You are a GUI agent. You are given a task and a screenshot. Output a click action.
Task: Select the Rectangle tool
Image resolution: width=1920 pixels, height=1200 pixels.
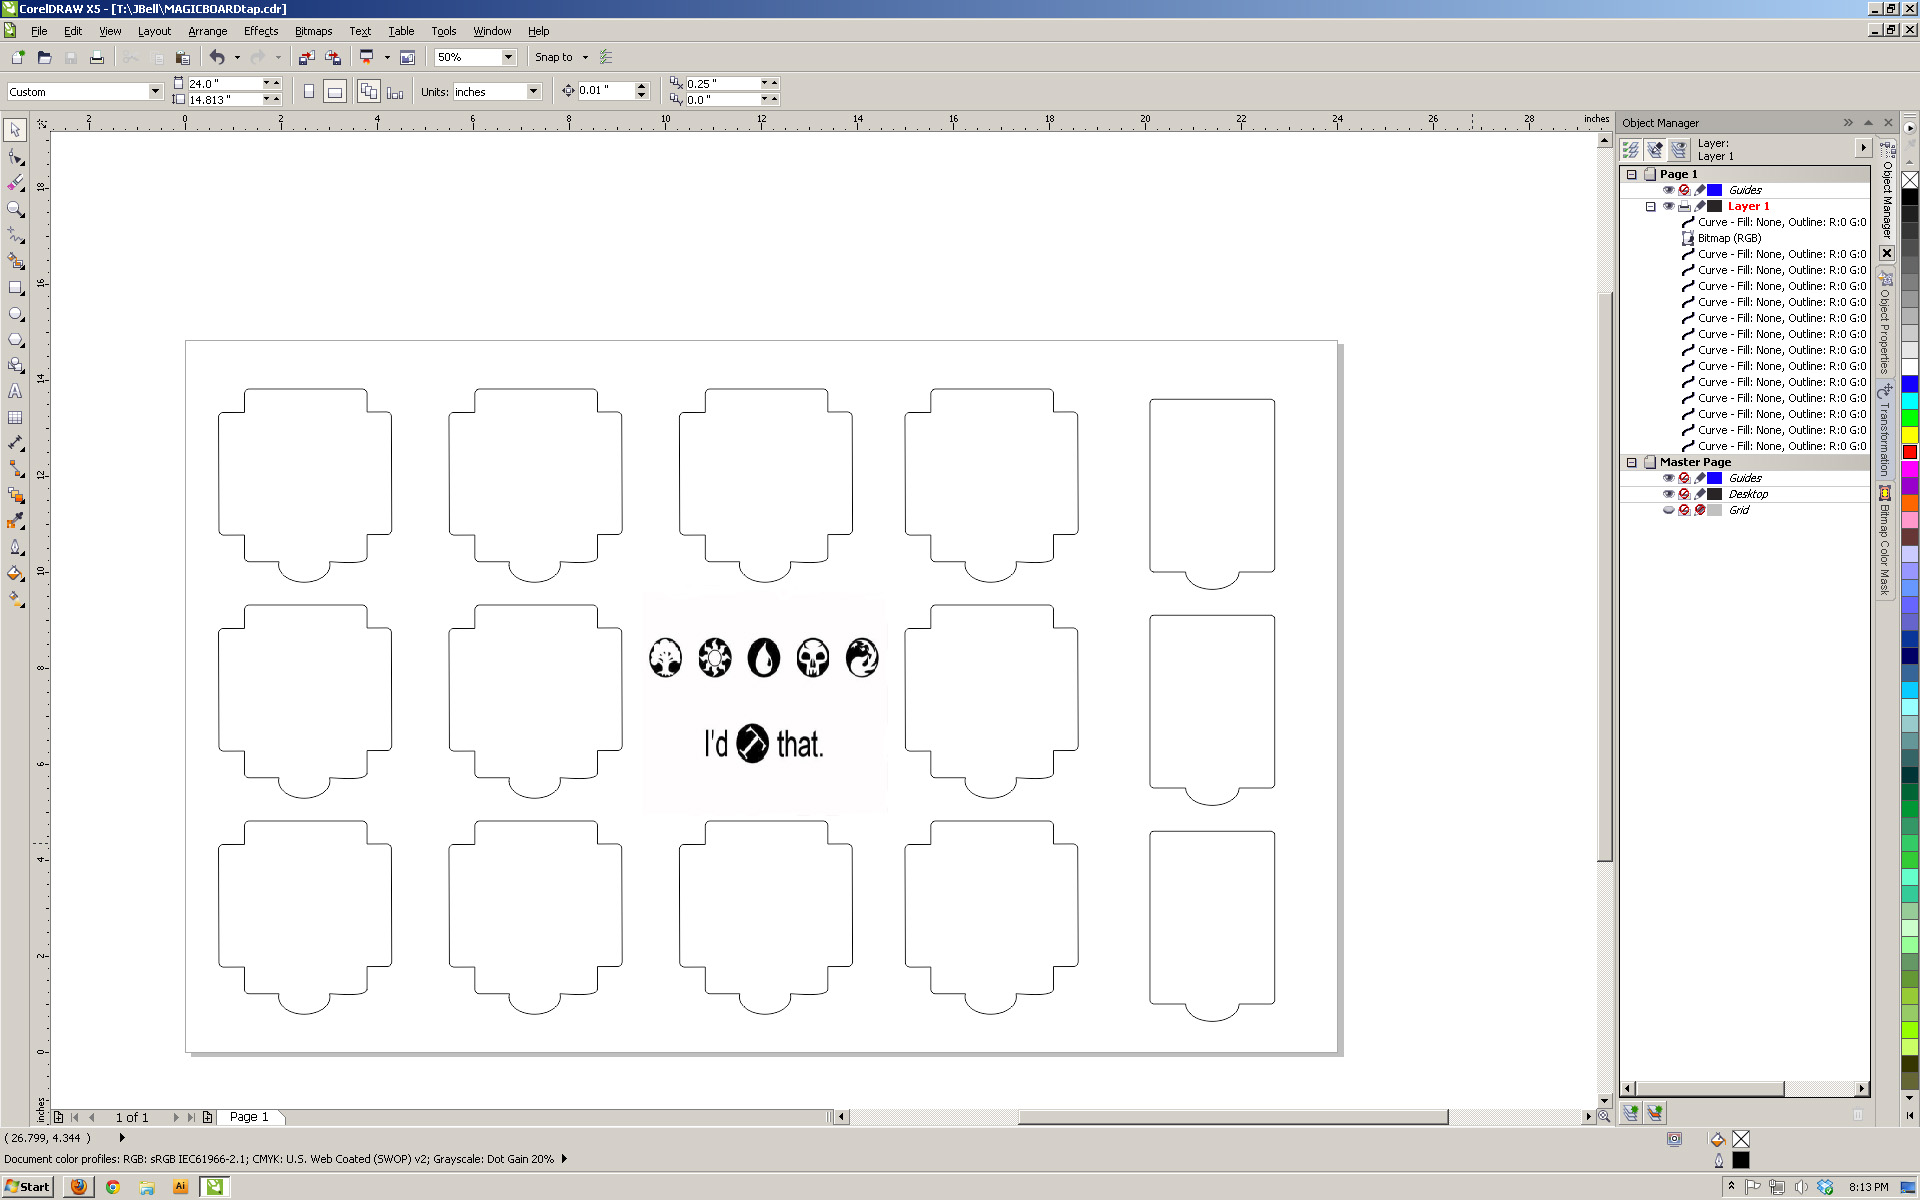15,288
